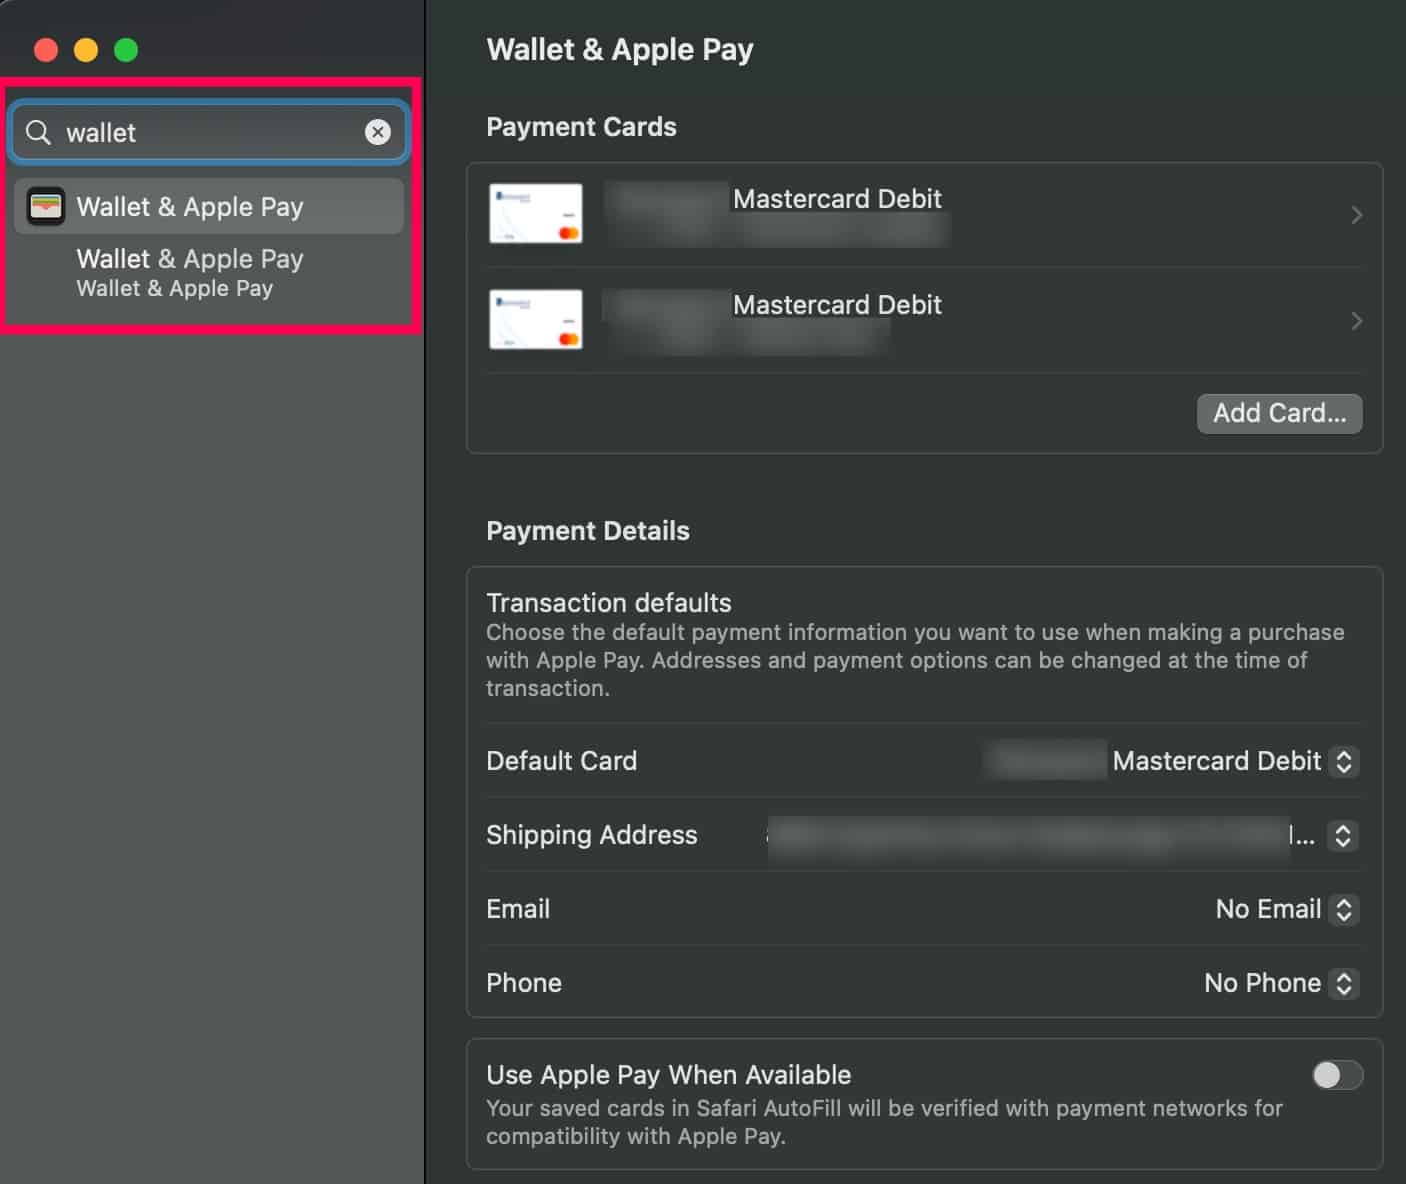Select the highlighted Wallet & Apple Pay sidebar row
This screenshot has height=1184, width=1406.
(209, 207)
